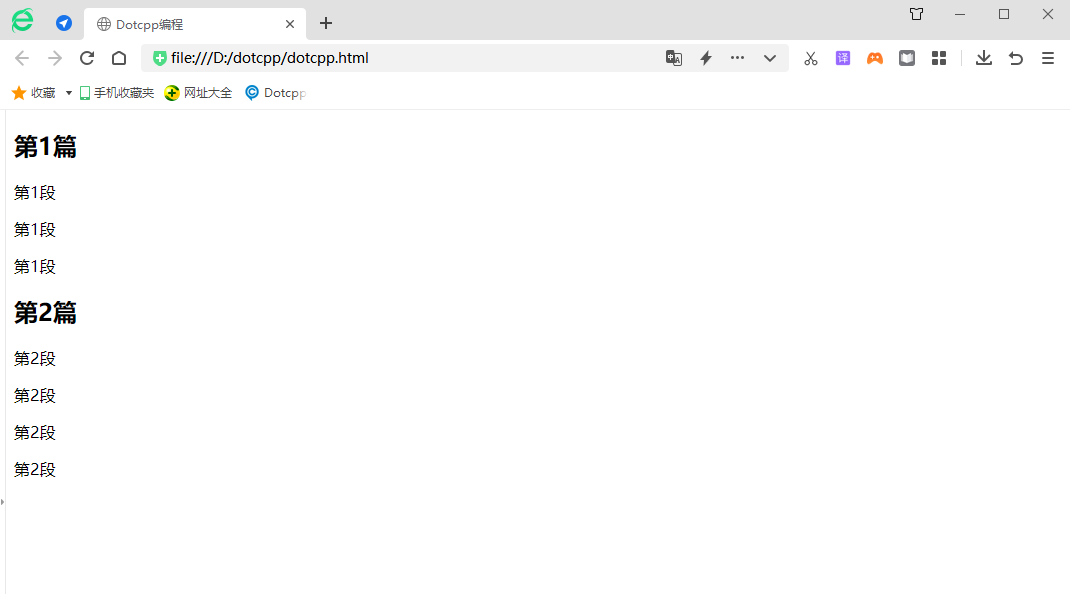Open the browser skin shirt icon
This screenshot has width=1070, height=594.
click(916, 14)
